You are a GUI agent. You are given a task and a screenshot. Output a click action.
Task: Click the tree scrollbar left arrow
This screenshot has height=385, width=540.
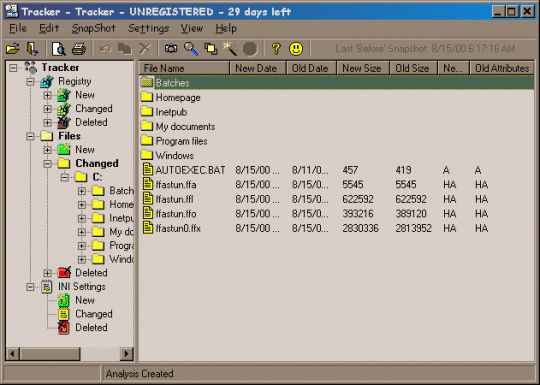click(x=13, y=354)
